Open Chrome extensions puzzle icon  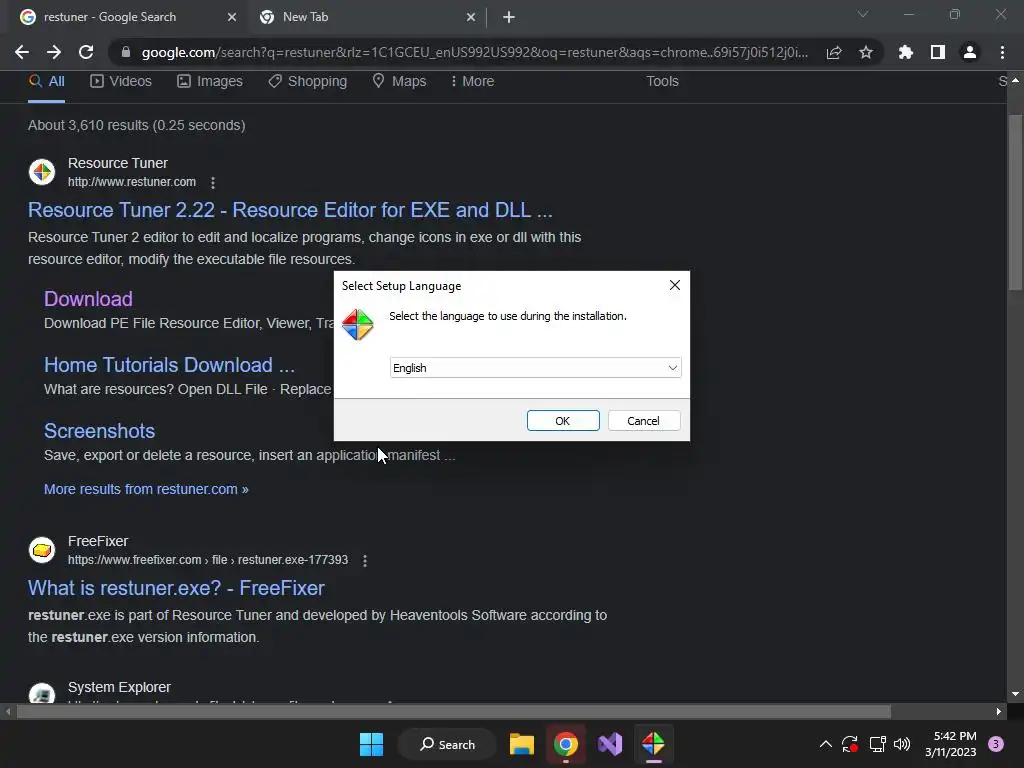[x=906, y=52]
